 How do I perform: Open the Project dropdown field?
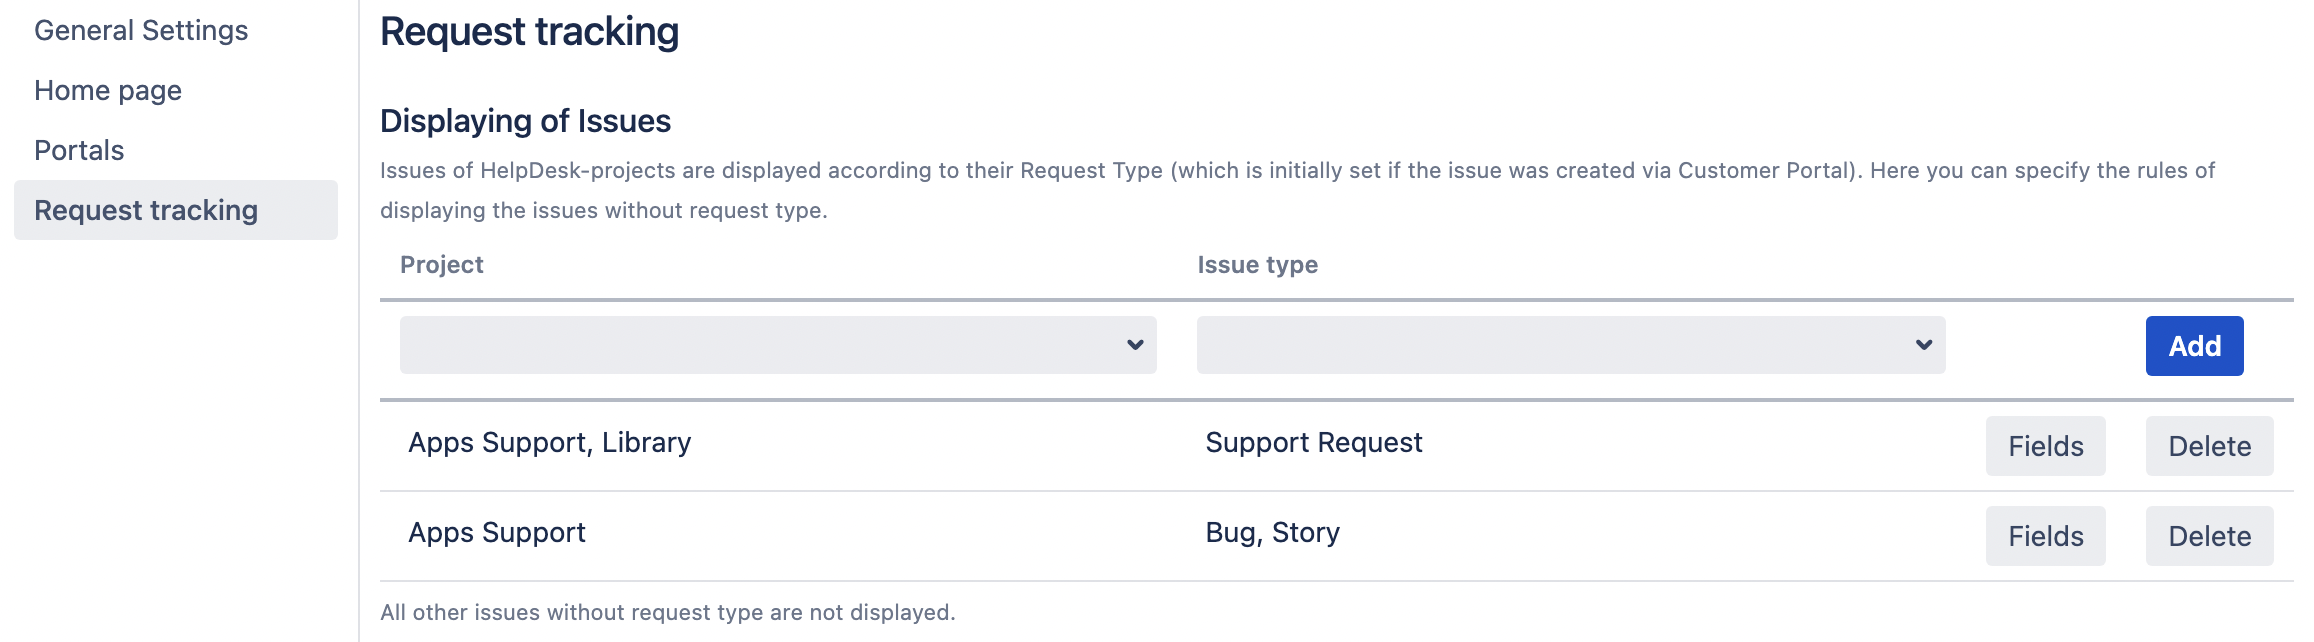tap(760, 345)
